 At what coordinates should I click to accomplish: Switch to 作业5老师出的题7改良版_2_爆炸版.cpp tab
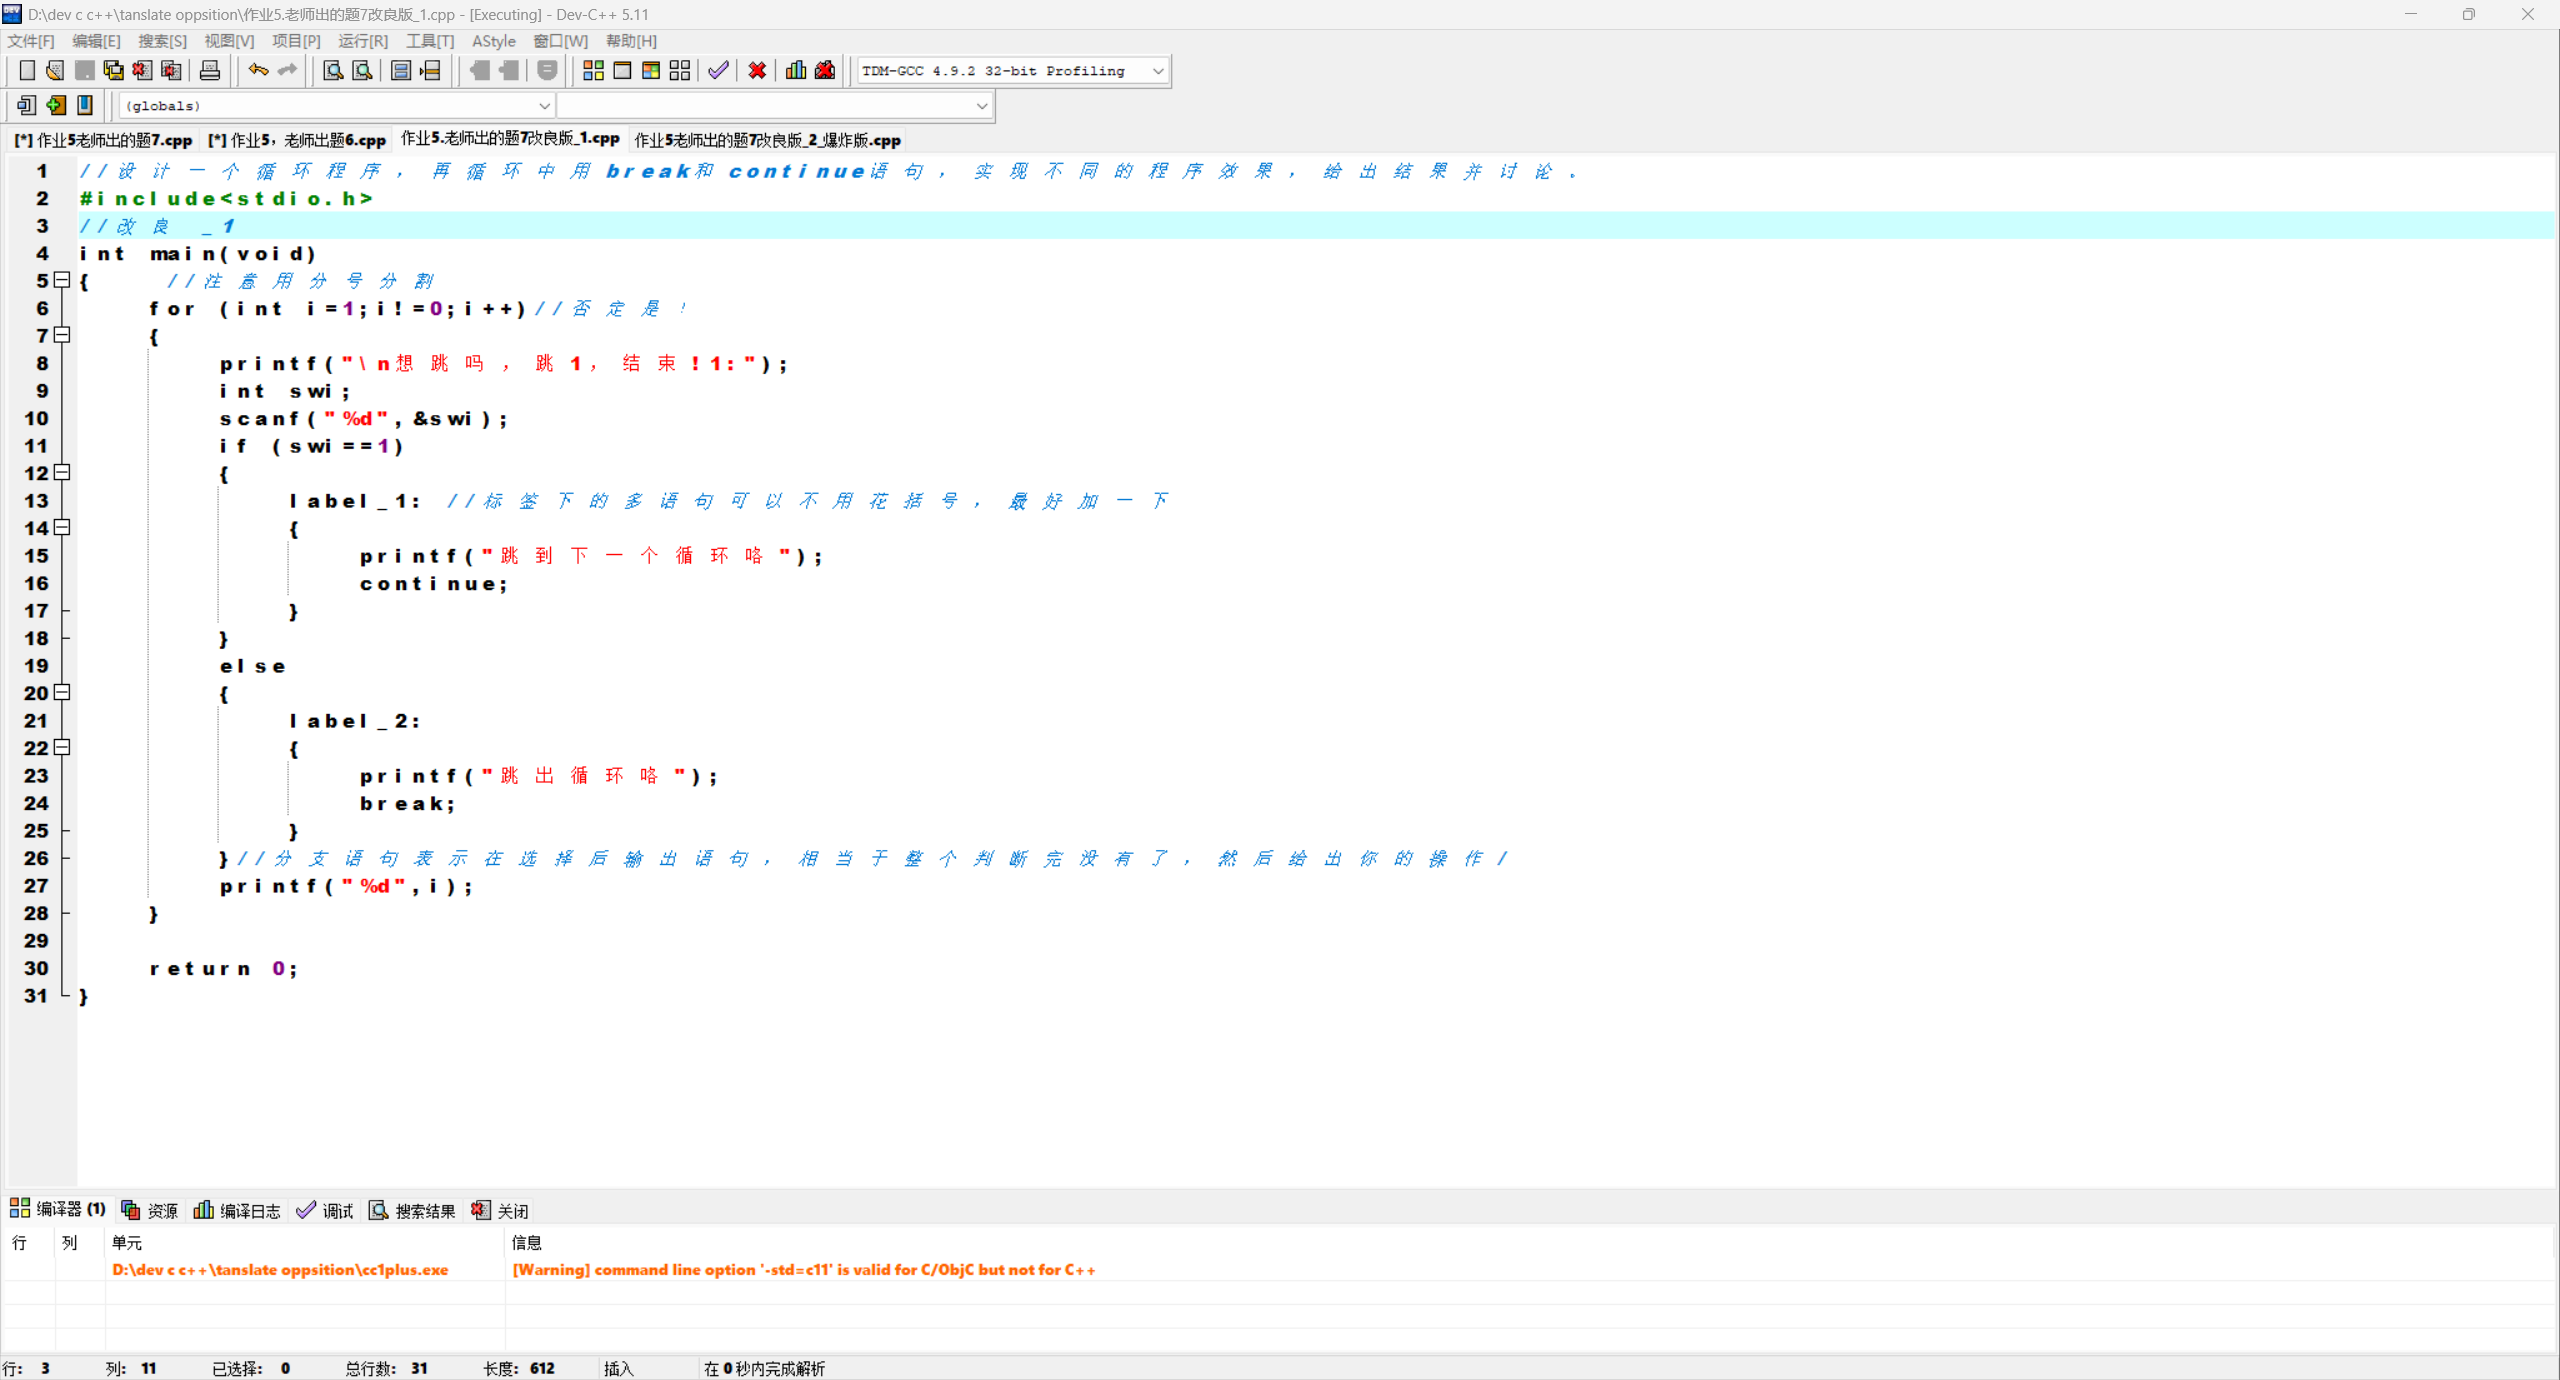pyautogui.click(x=767, y=140)
